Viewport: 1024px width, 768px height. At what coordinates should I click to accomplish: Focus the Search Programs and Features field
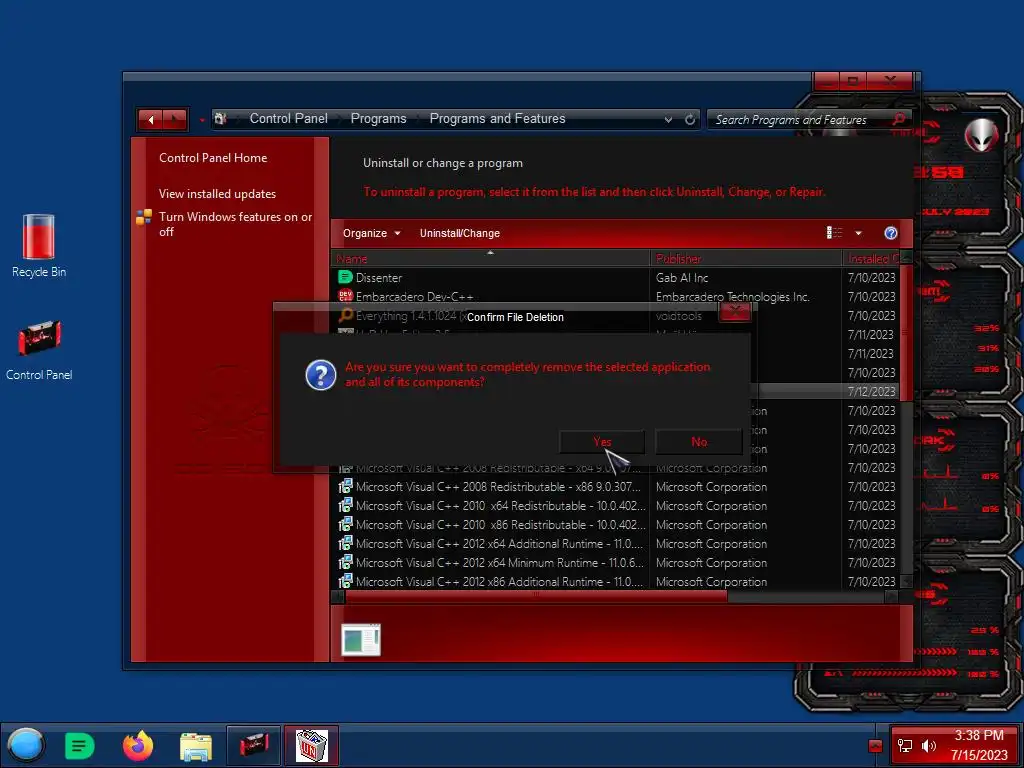800,120
